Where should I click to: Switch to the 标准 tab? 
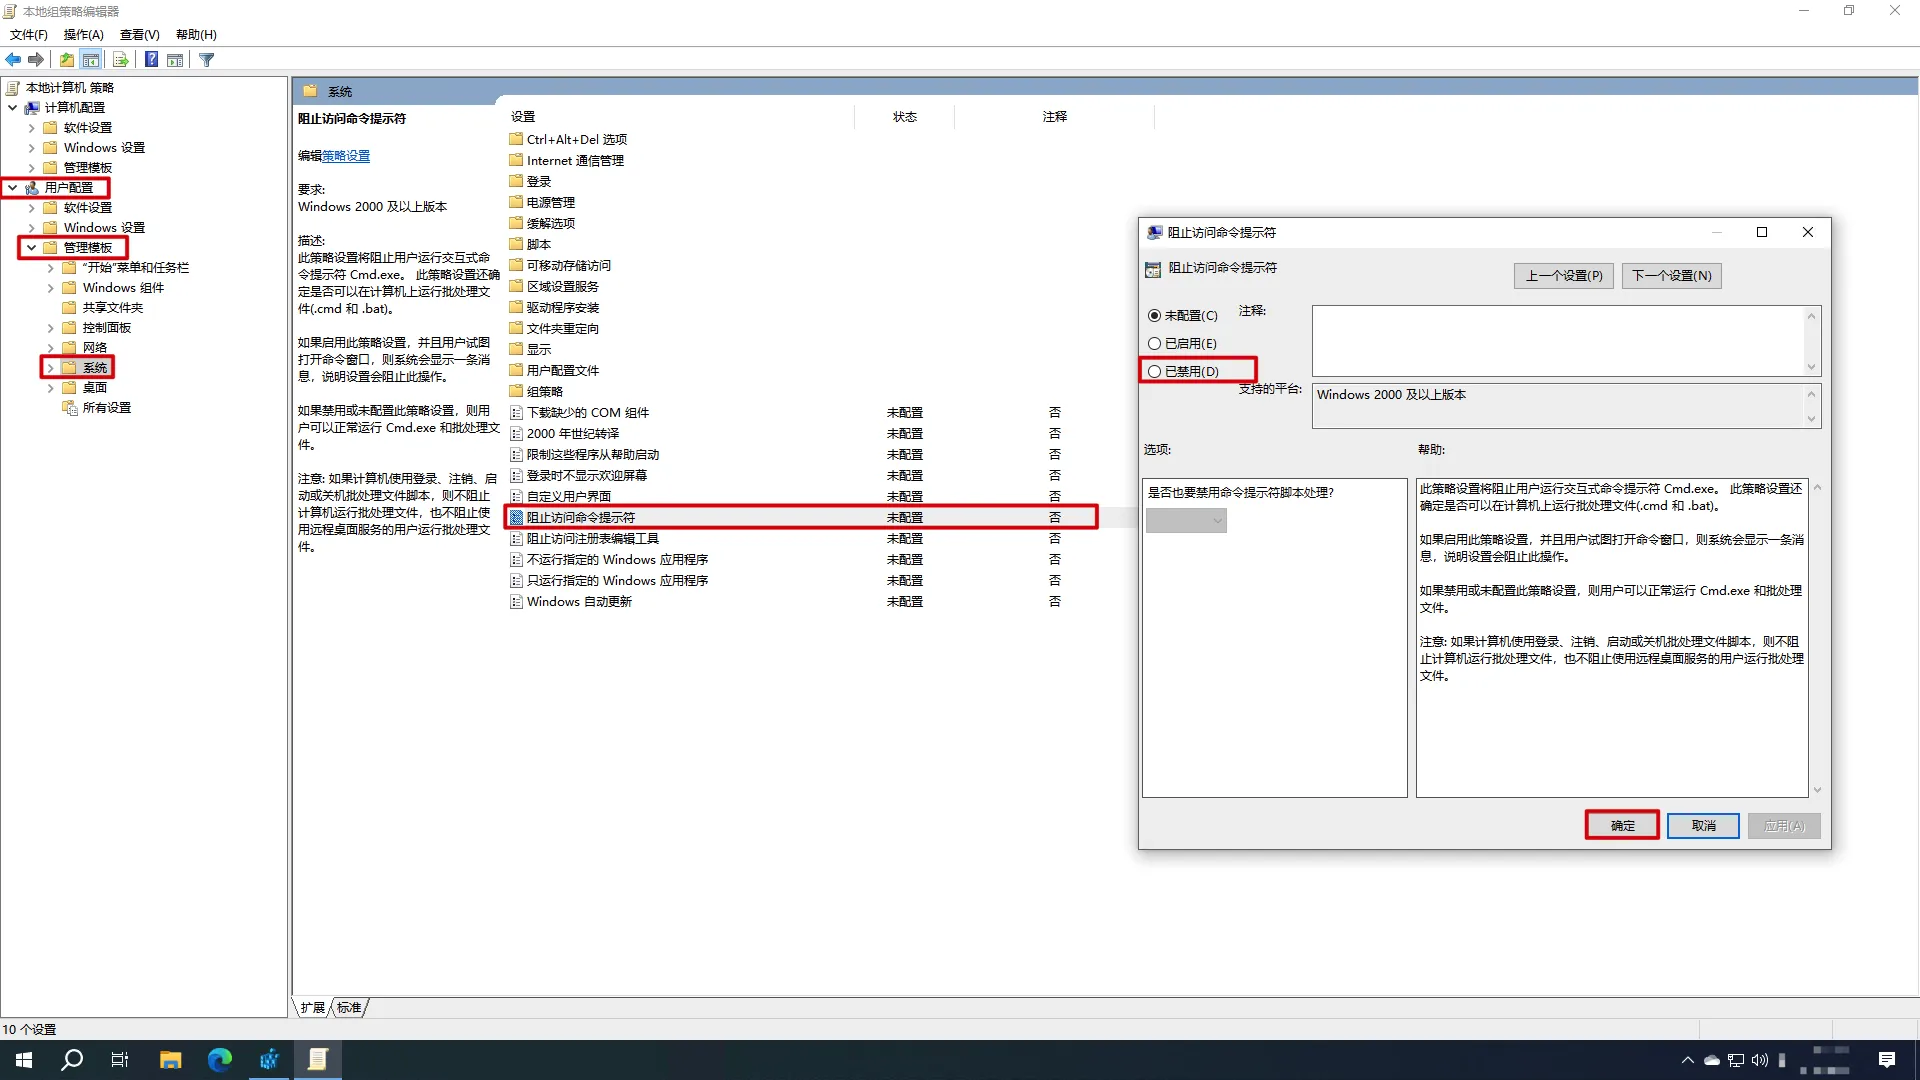pyautogui.click(x=349, y=1008)
